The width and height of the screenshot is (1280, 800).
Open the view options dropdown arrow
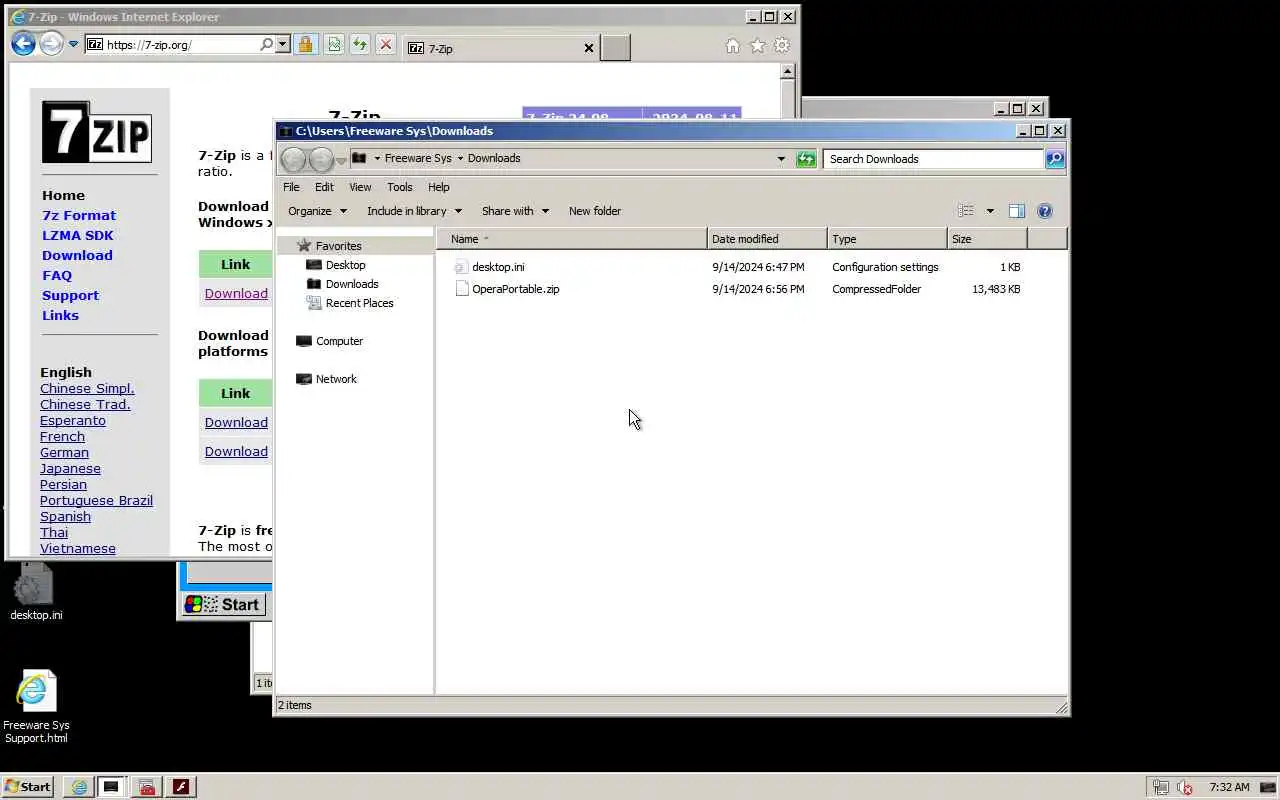990,211
